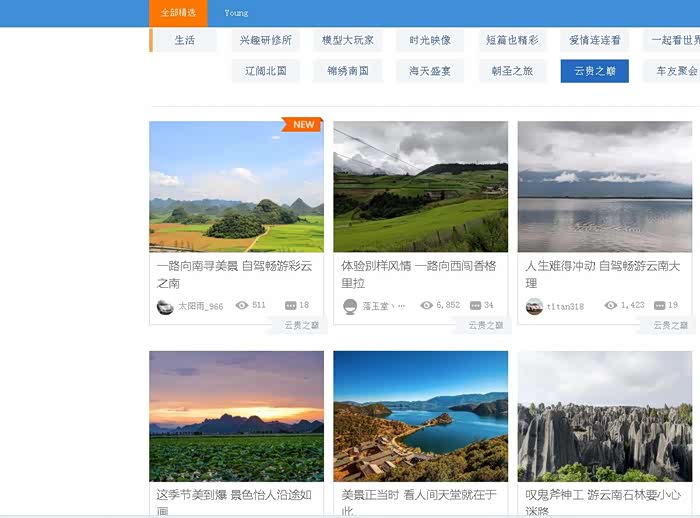Click the comments icon showing 19
700x518 pixels.
[x=659, y=305]
